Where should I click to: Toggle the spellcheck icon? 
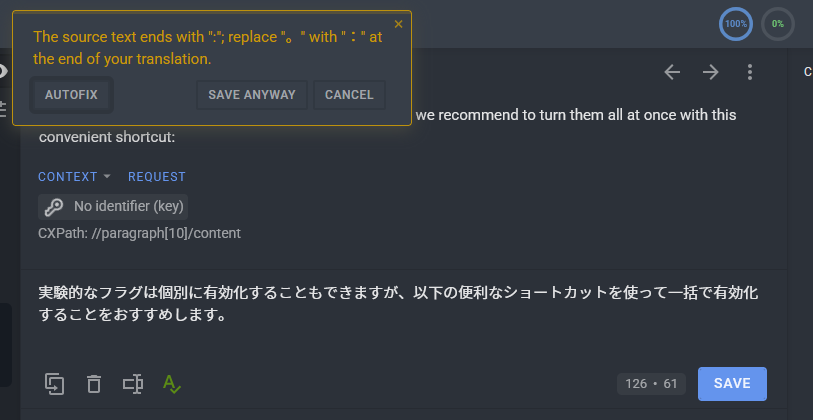pos(172,384)
